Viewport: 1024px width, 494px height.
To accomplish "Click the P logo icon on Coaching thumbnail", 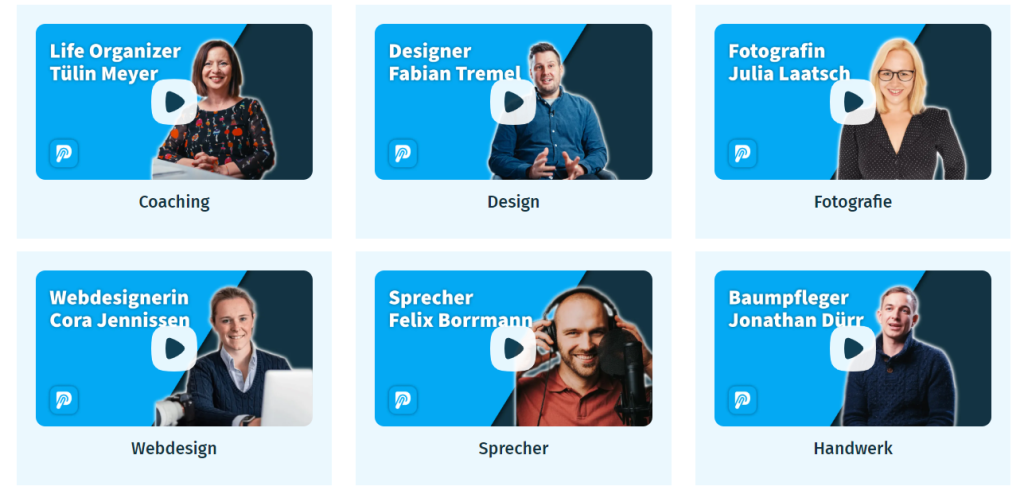I will tap(64, 154).
